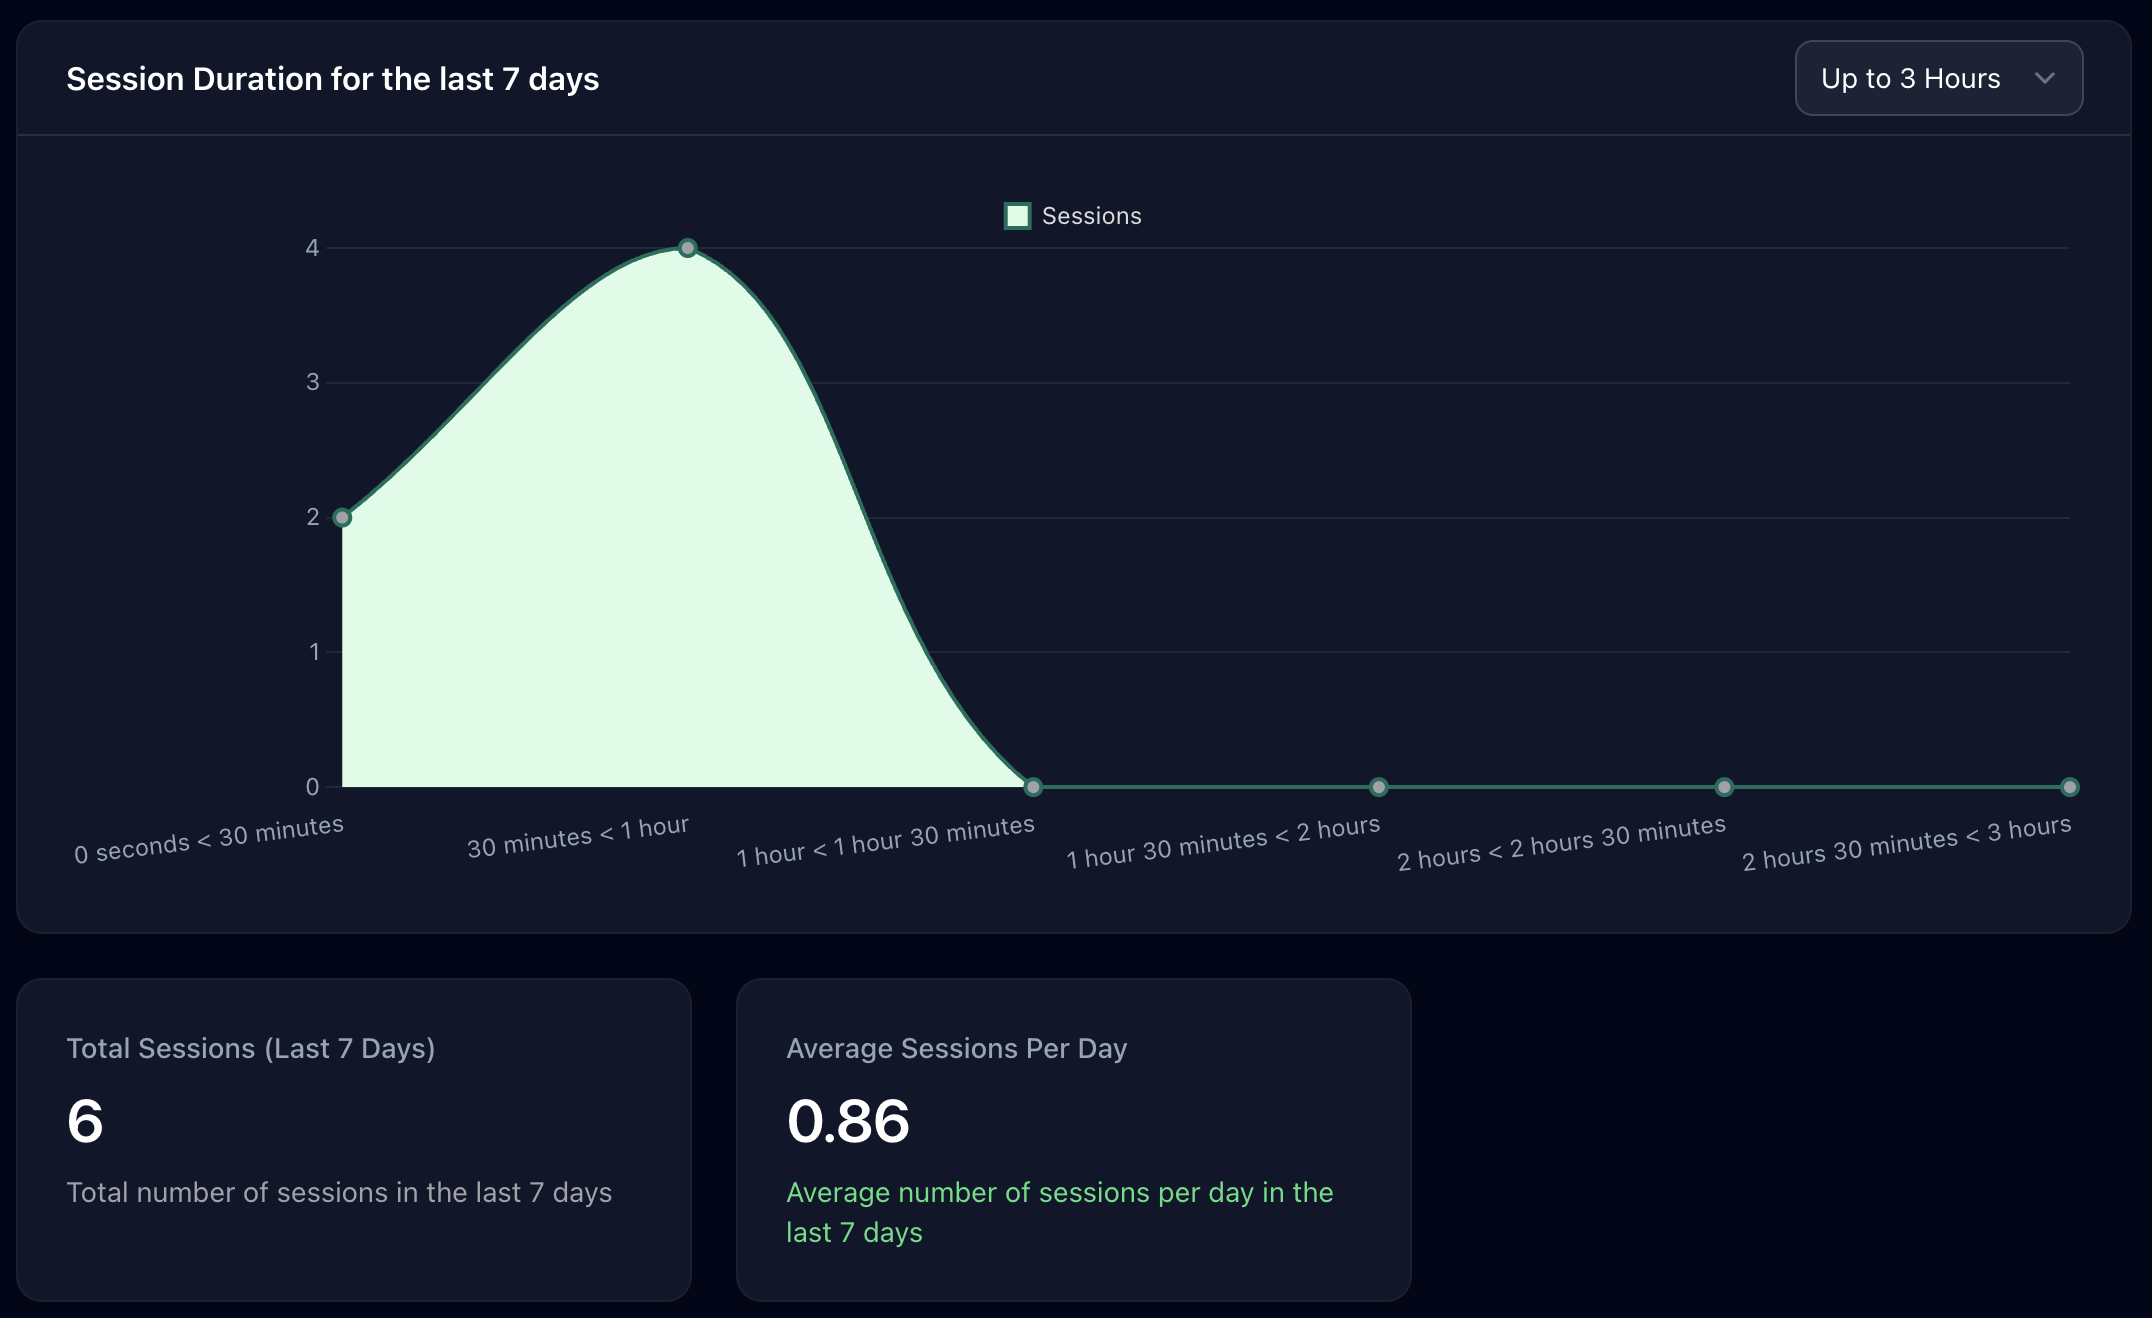The width and height of the screenshot is (2152, 1318).
Task: Click '0 seconds < 30 minutes' axis label
Action: 209,840
